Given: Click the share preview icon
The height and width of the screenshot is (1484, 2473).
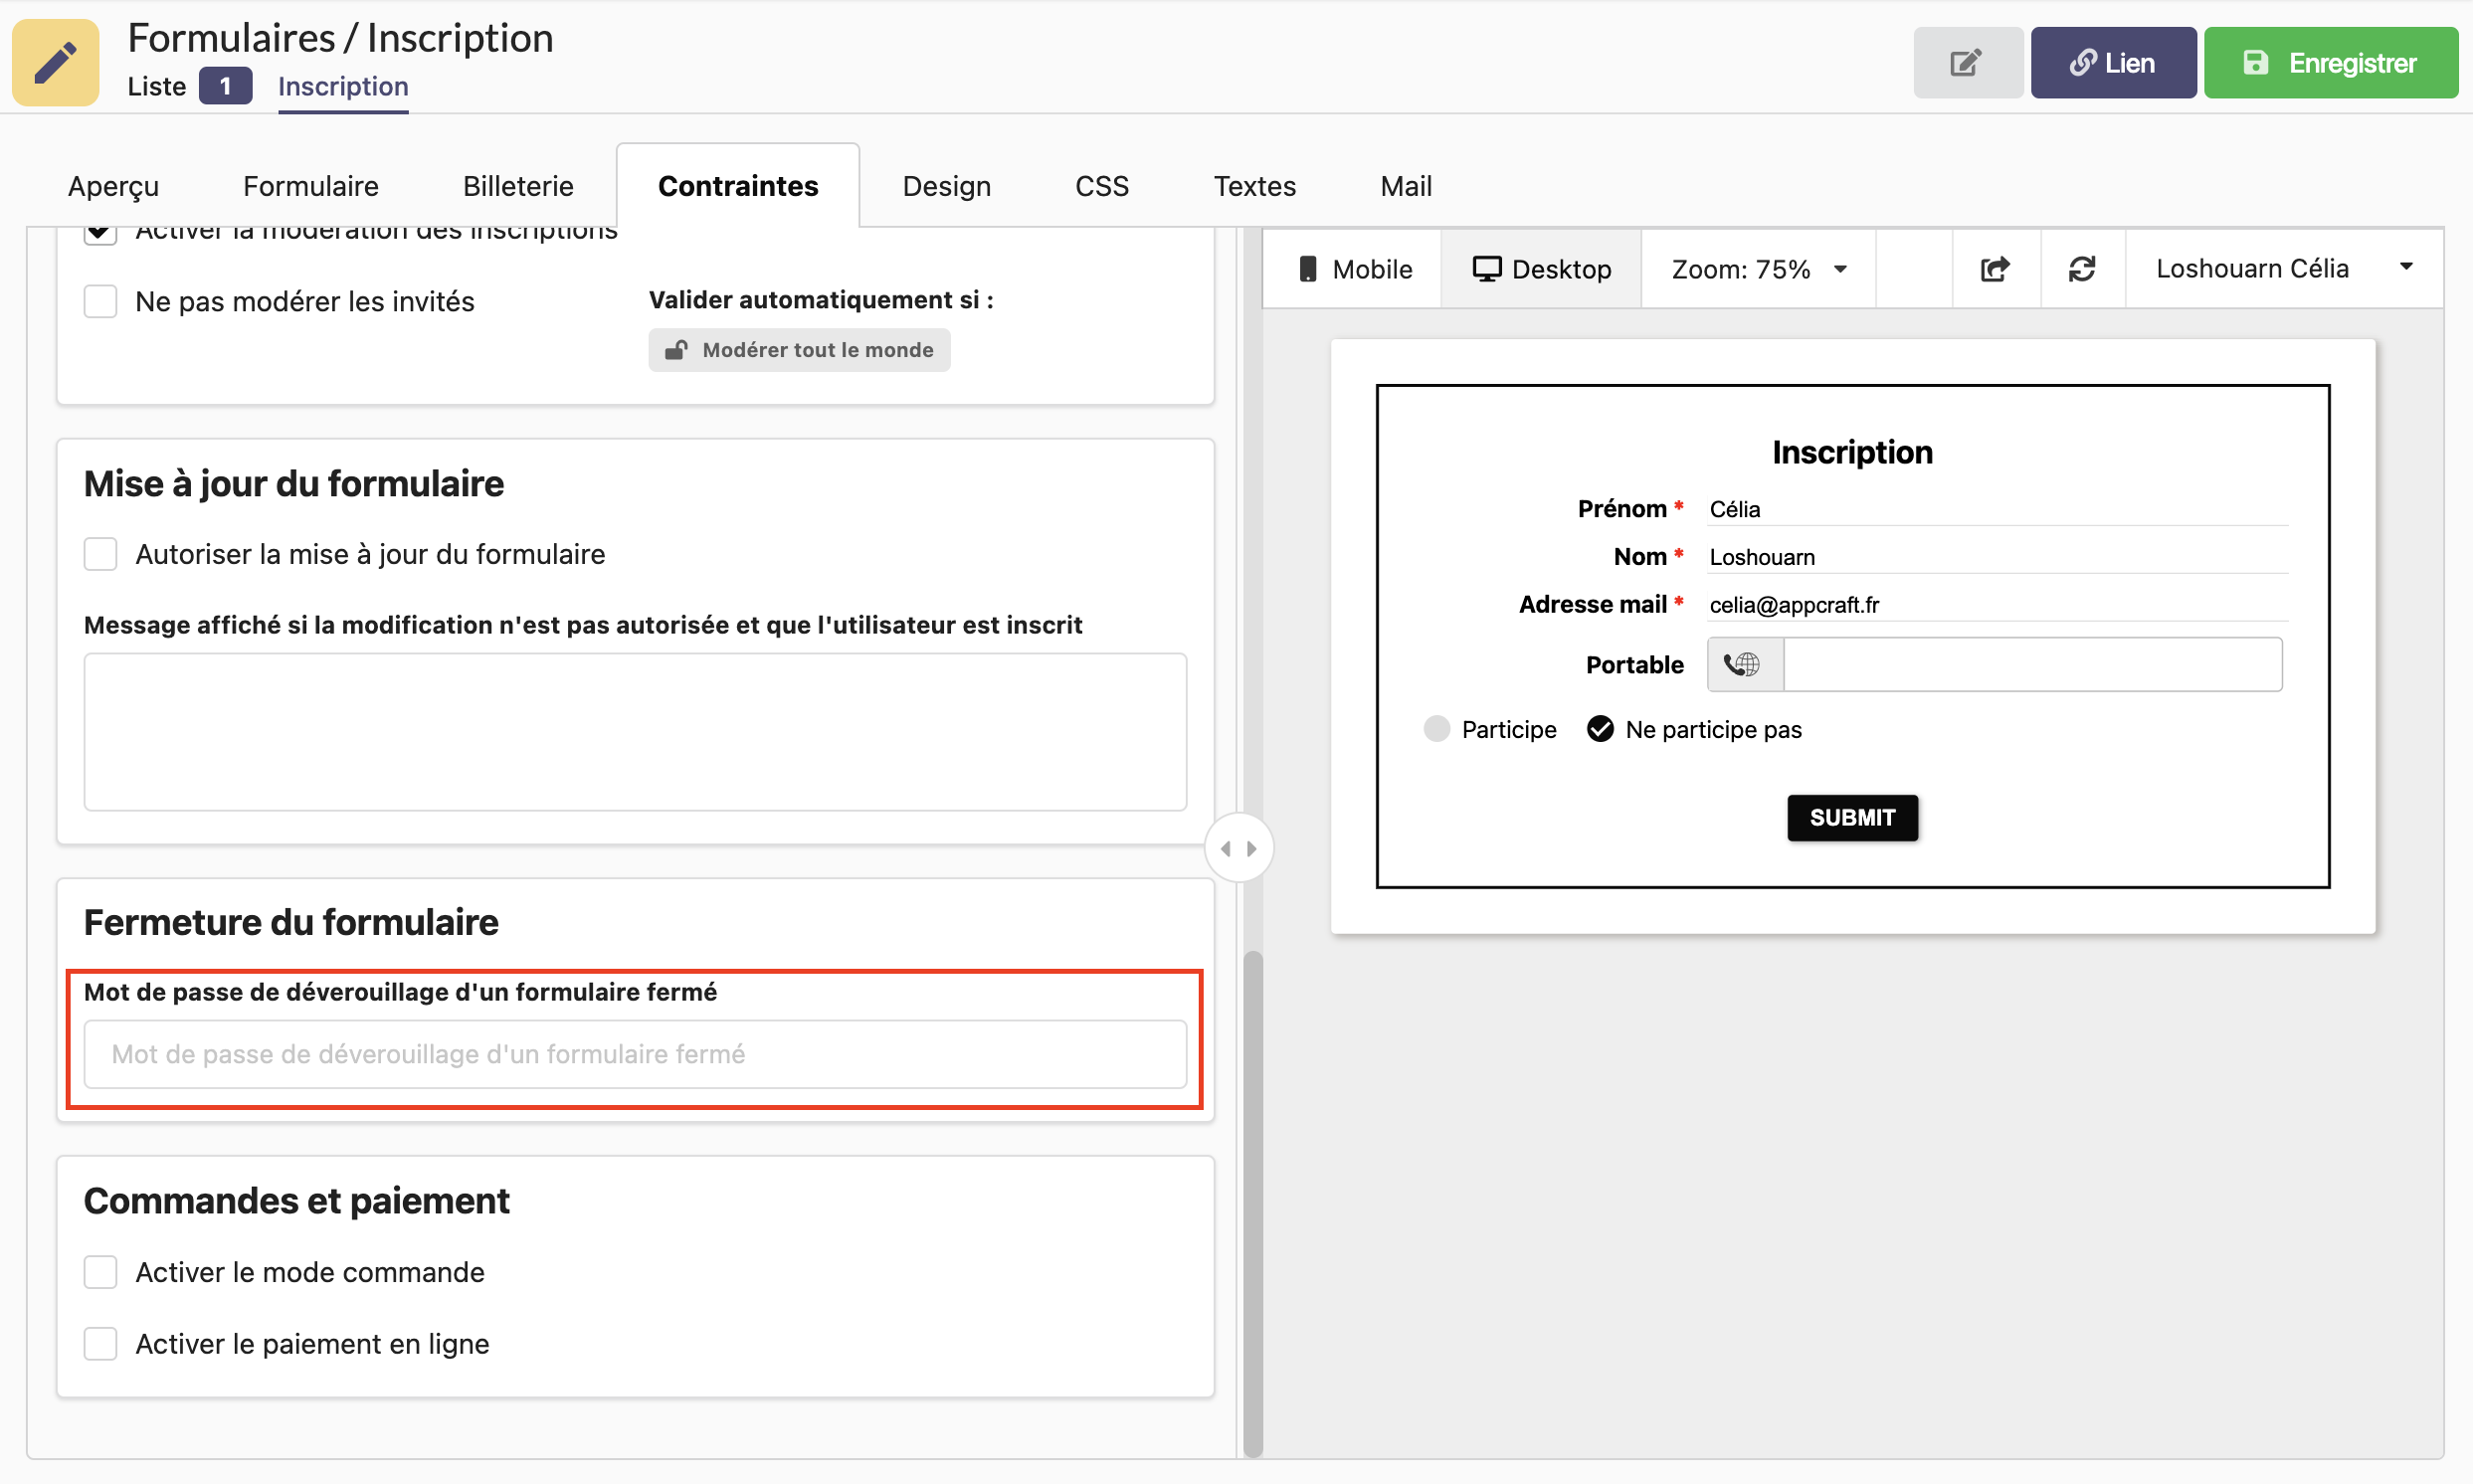Looking at the screenshot, I should pos(1994,269).
